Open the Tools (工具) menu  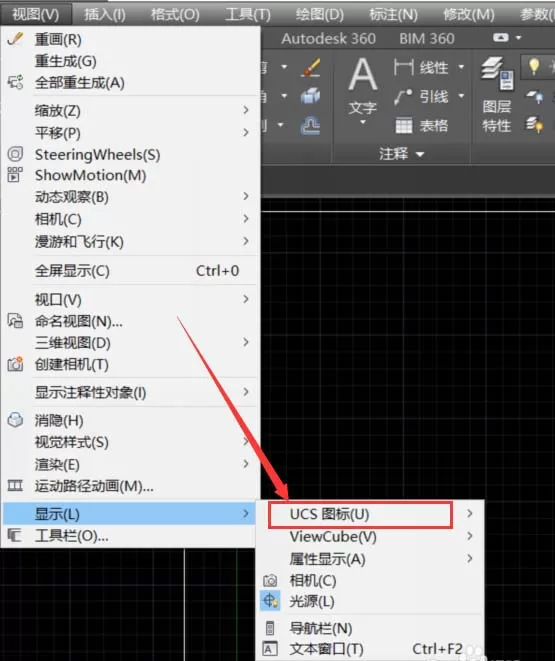(248, 14)
